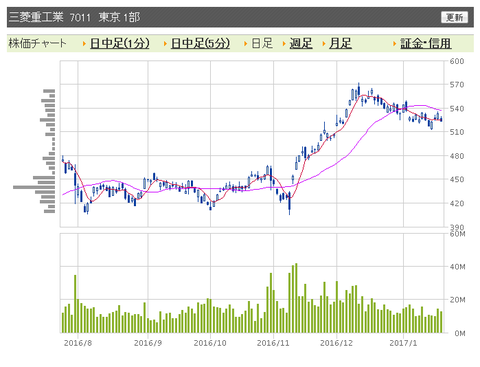Image resolution: width=480 pixels, height=367 pixels.
Task: Click the tallest volume bar in November 2016
Action: pos(296,298)
